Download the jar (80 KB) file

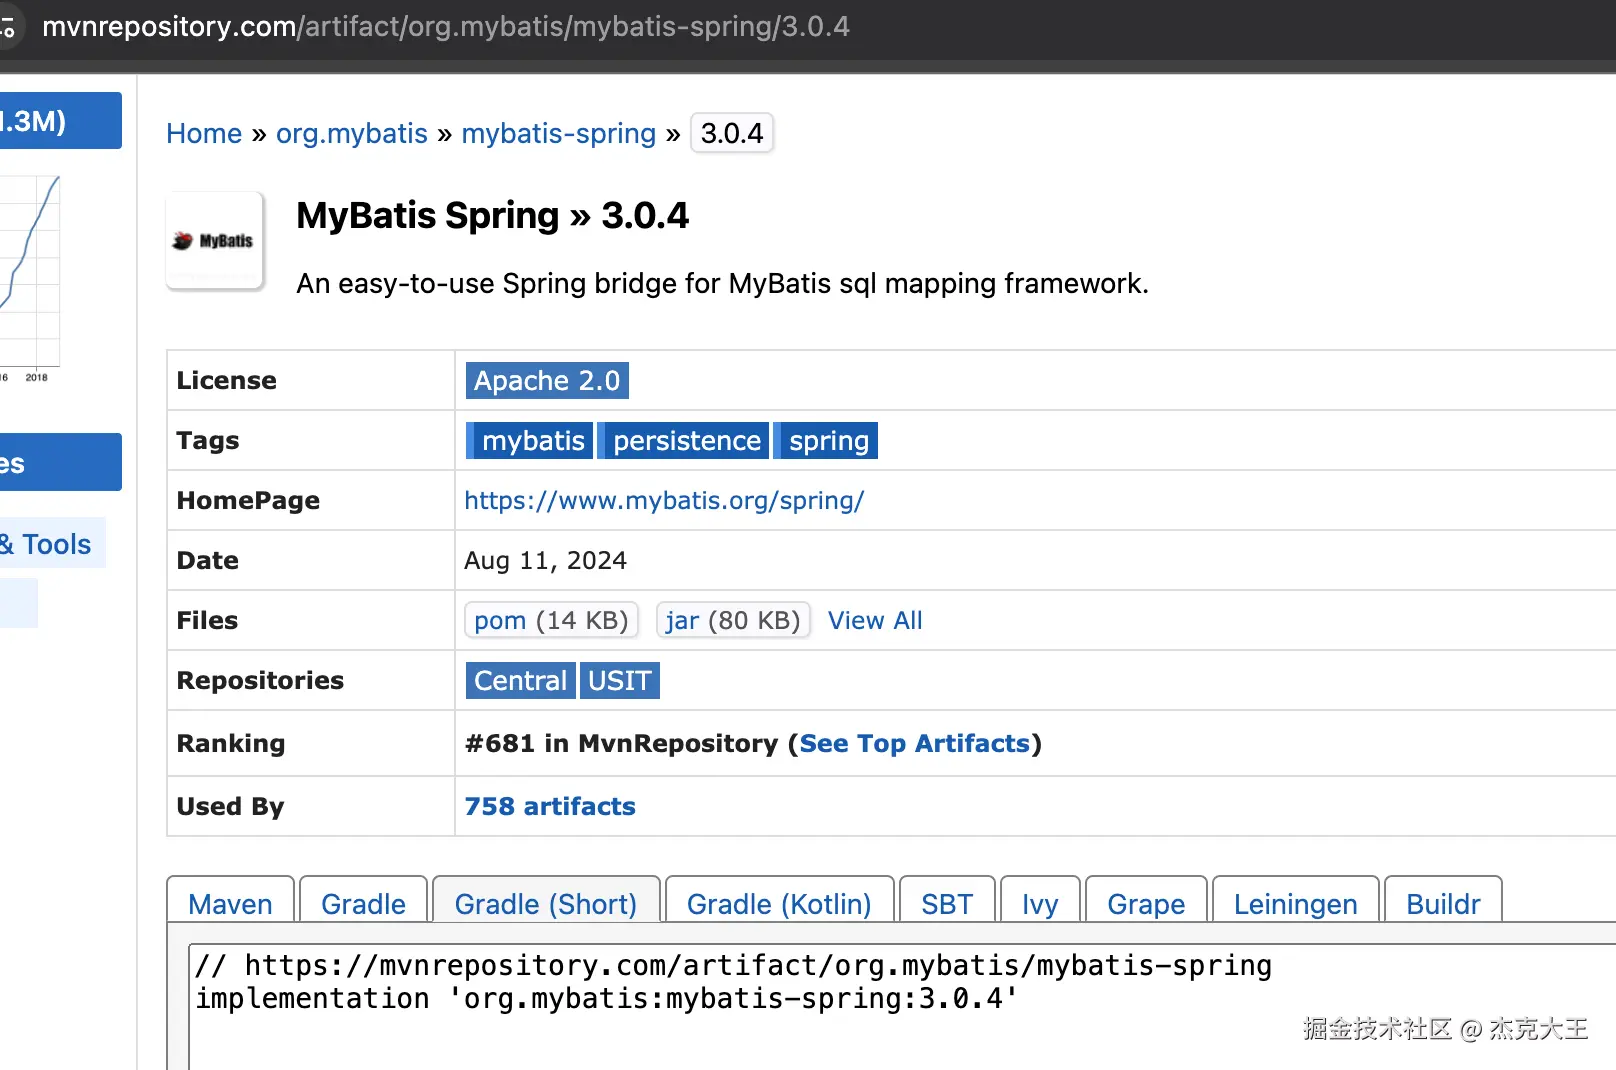(732, 620)
